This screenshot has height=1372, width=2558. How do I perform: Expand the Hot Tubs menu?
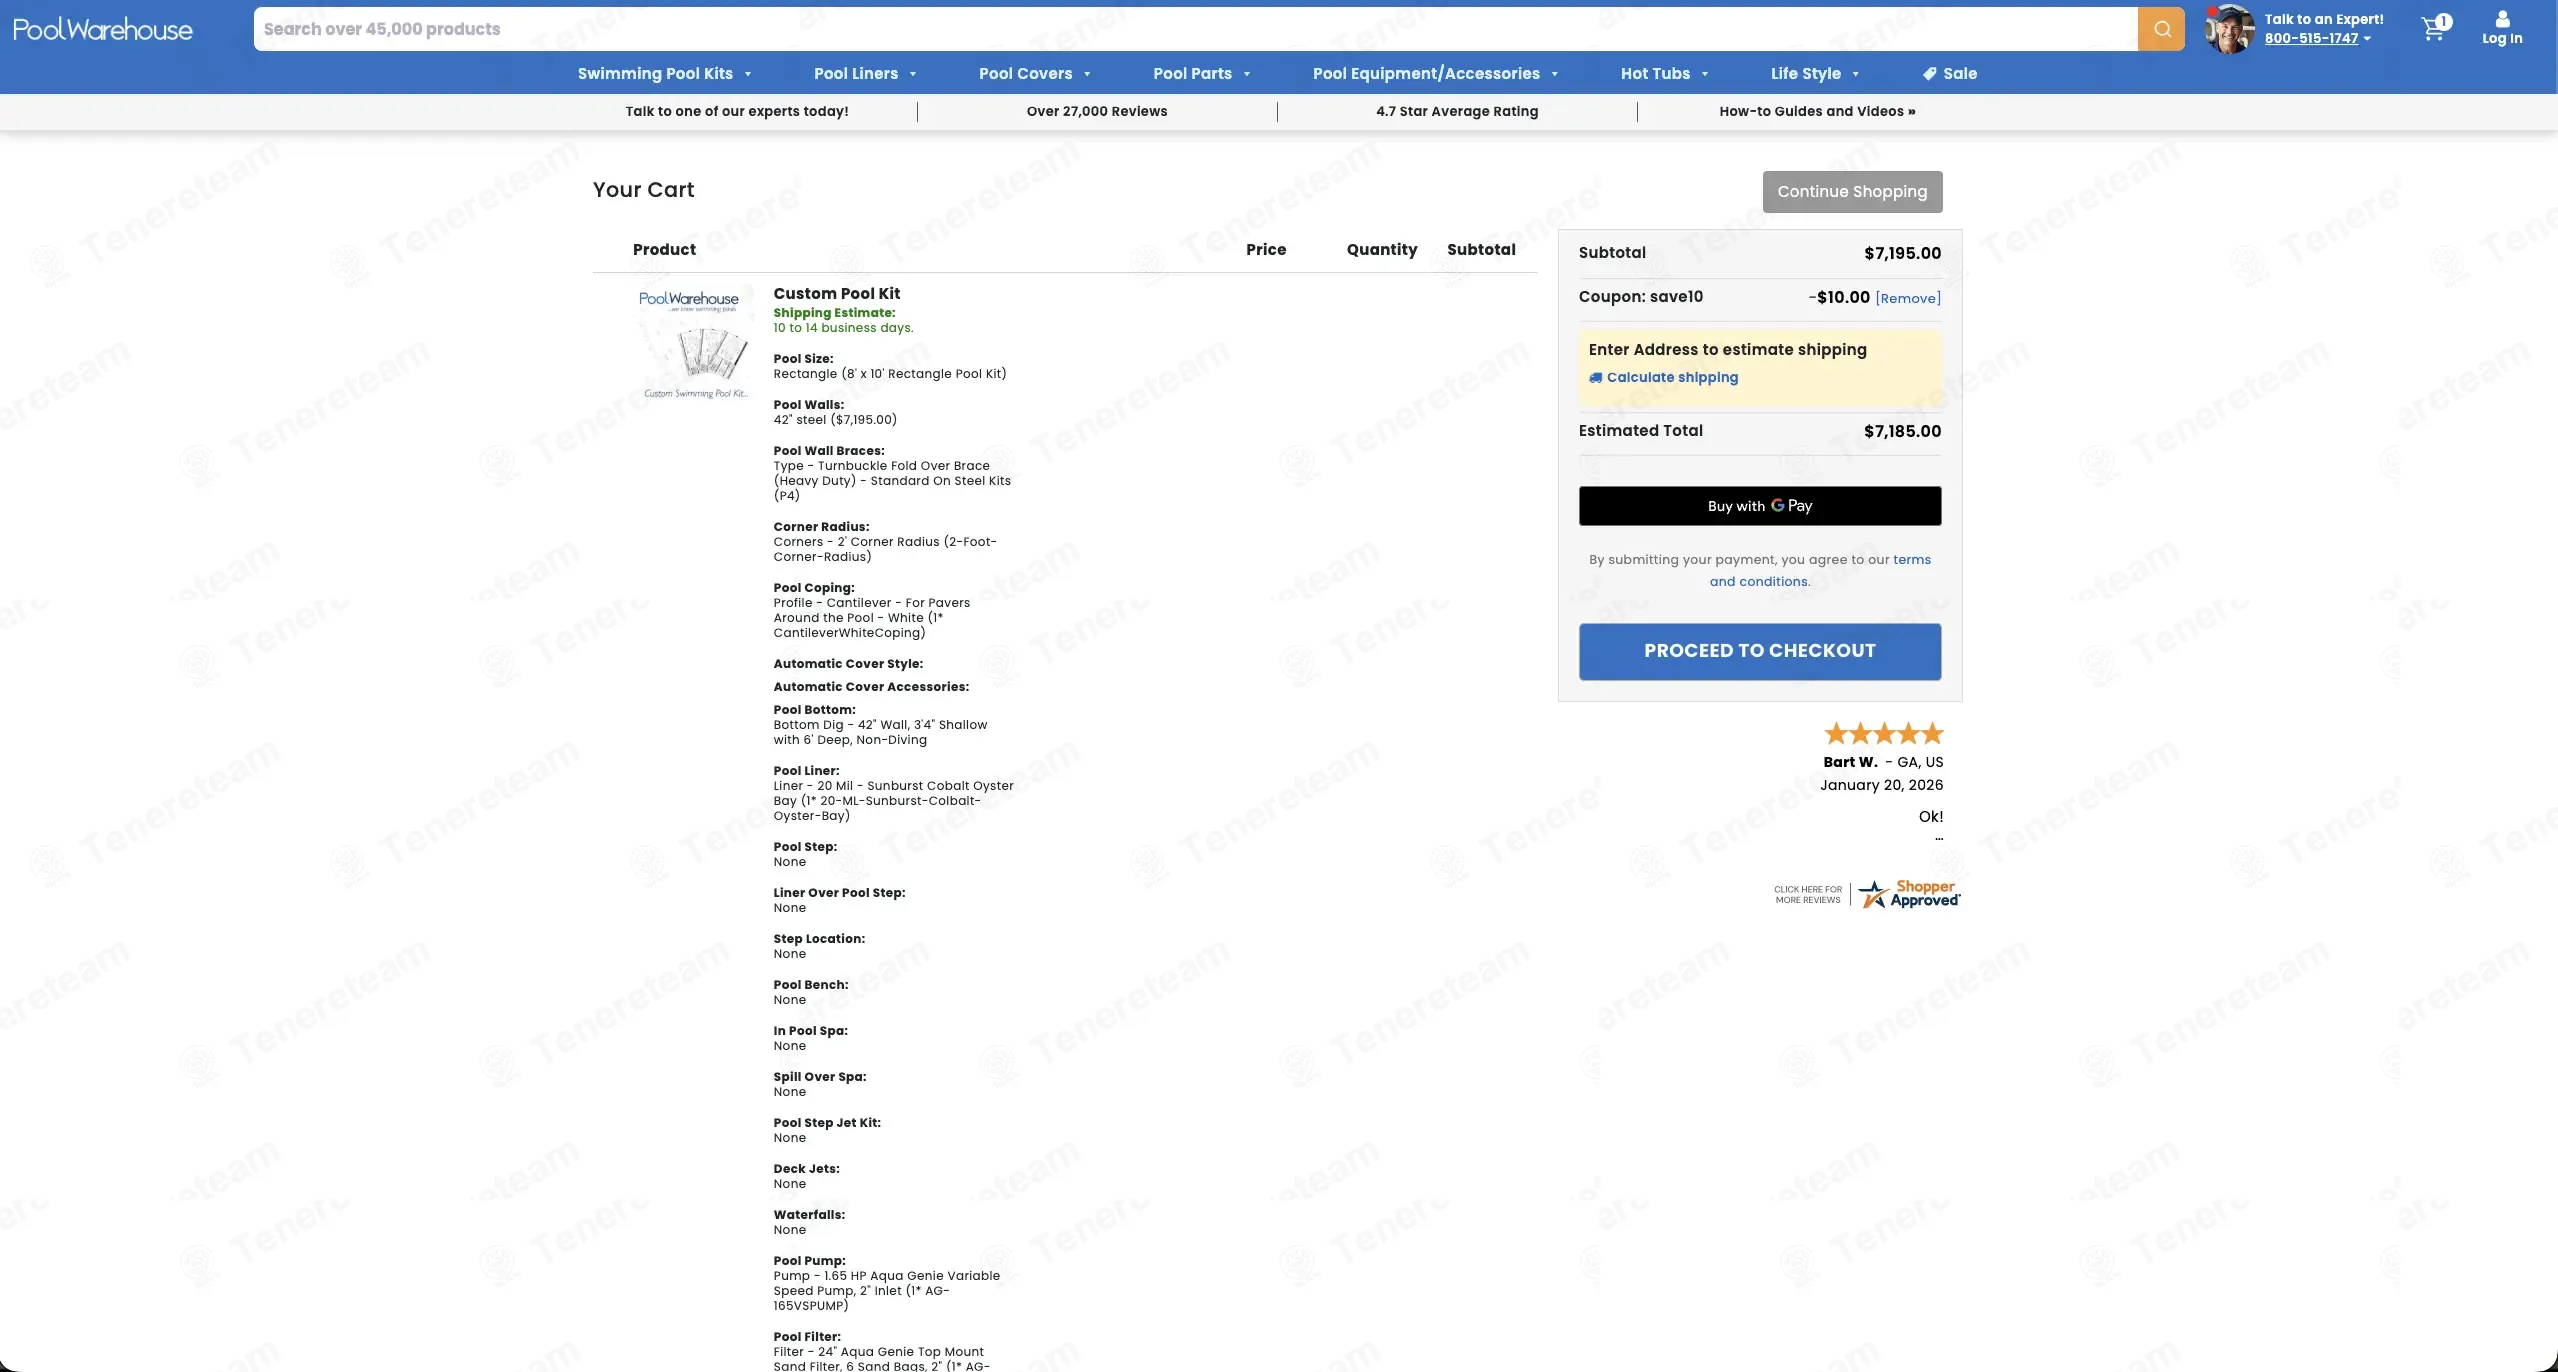click(1664, 73)
